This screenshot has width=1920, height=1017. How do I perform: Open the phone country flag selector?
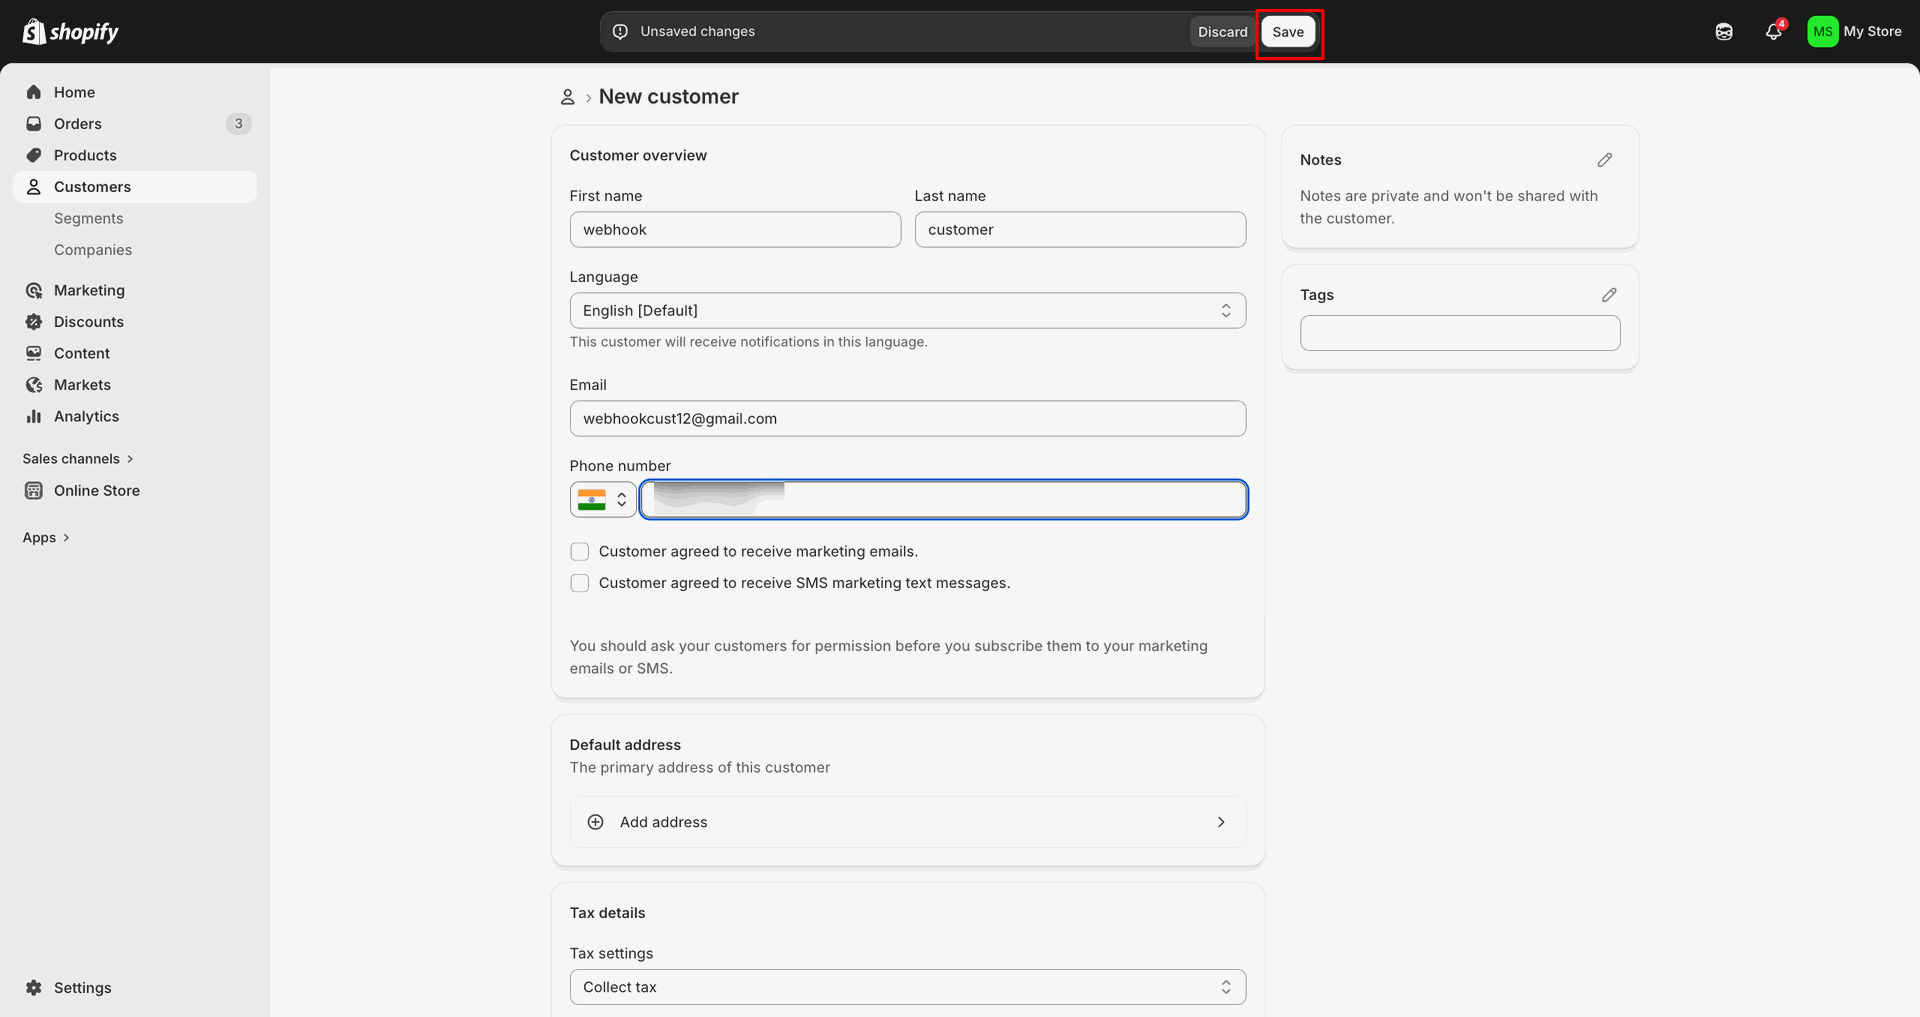pos(603,499)
